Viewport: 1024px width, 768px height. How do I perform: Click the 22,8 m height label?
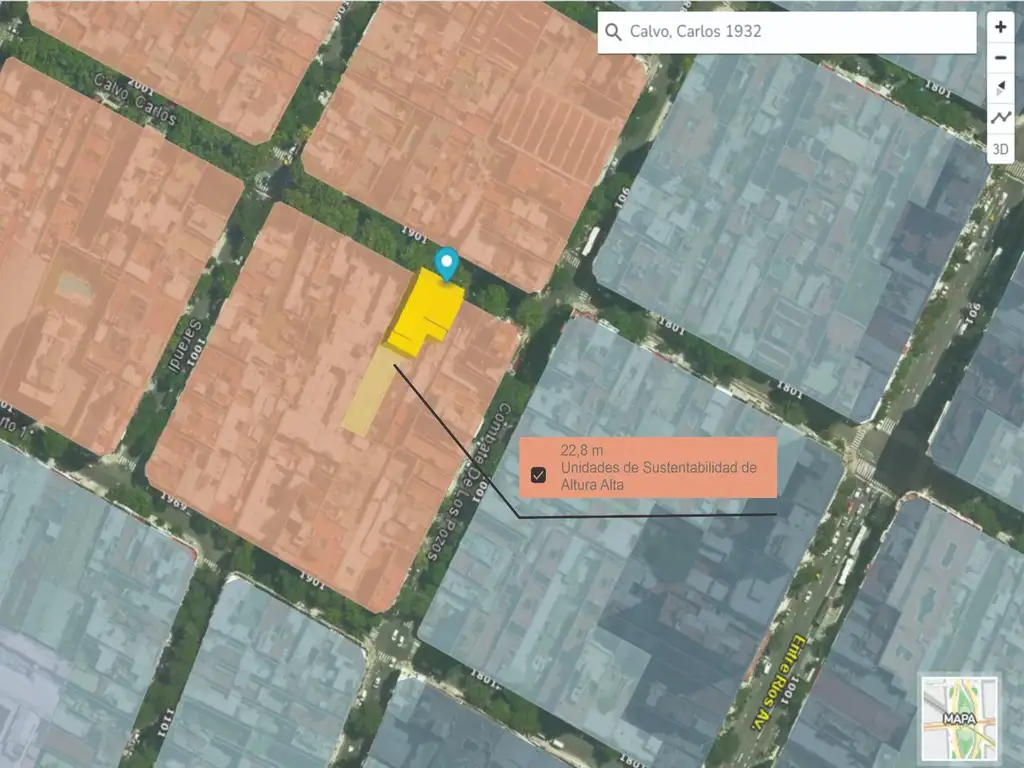(581, 450)
